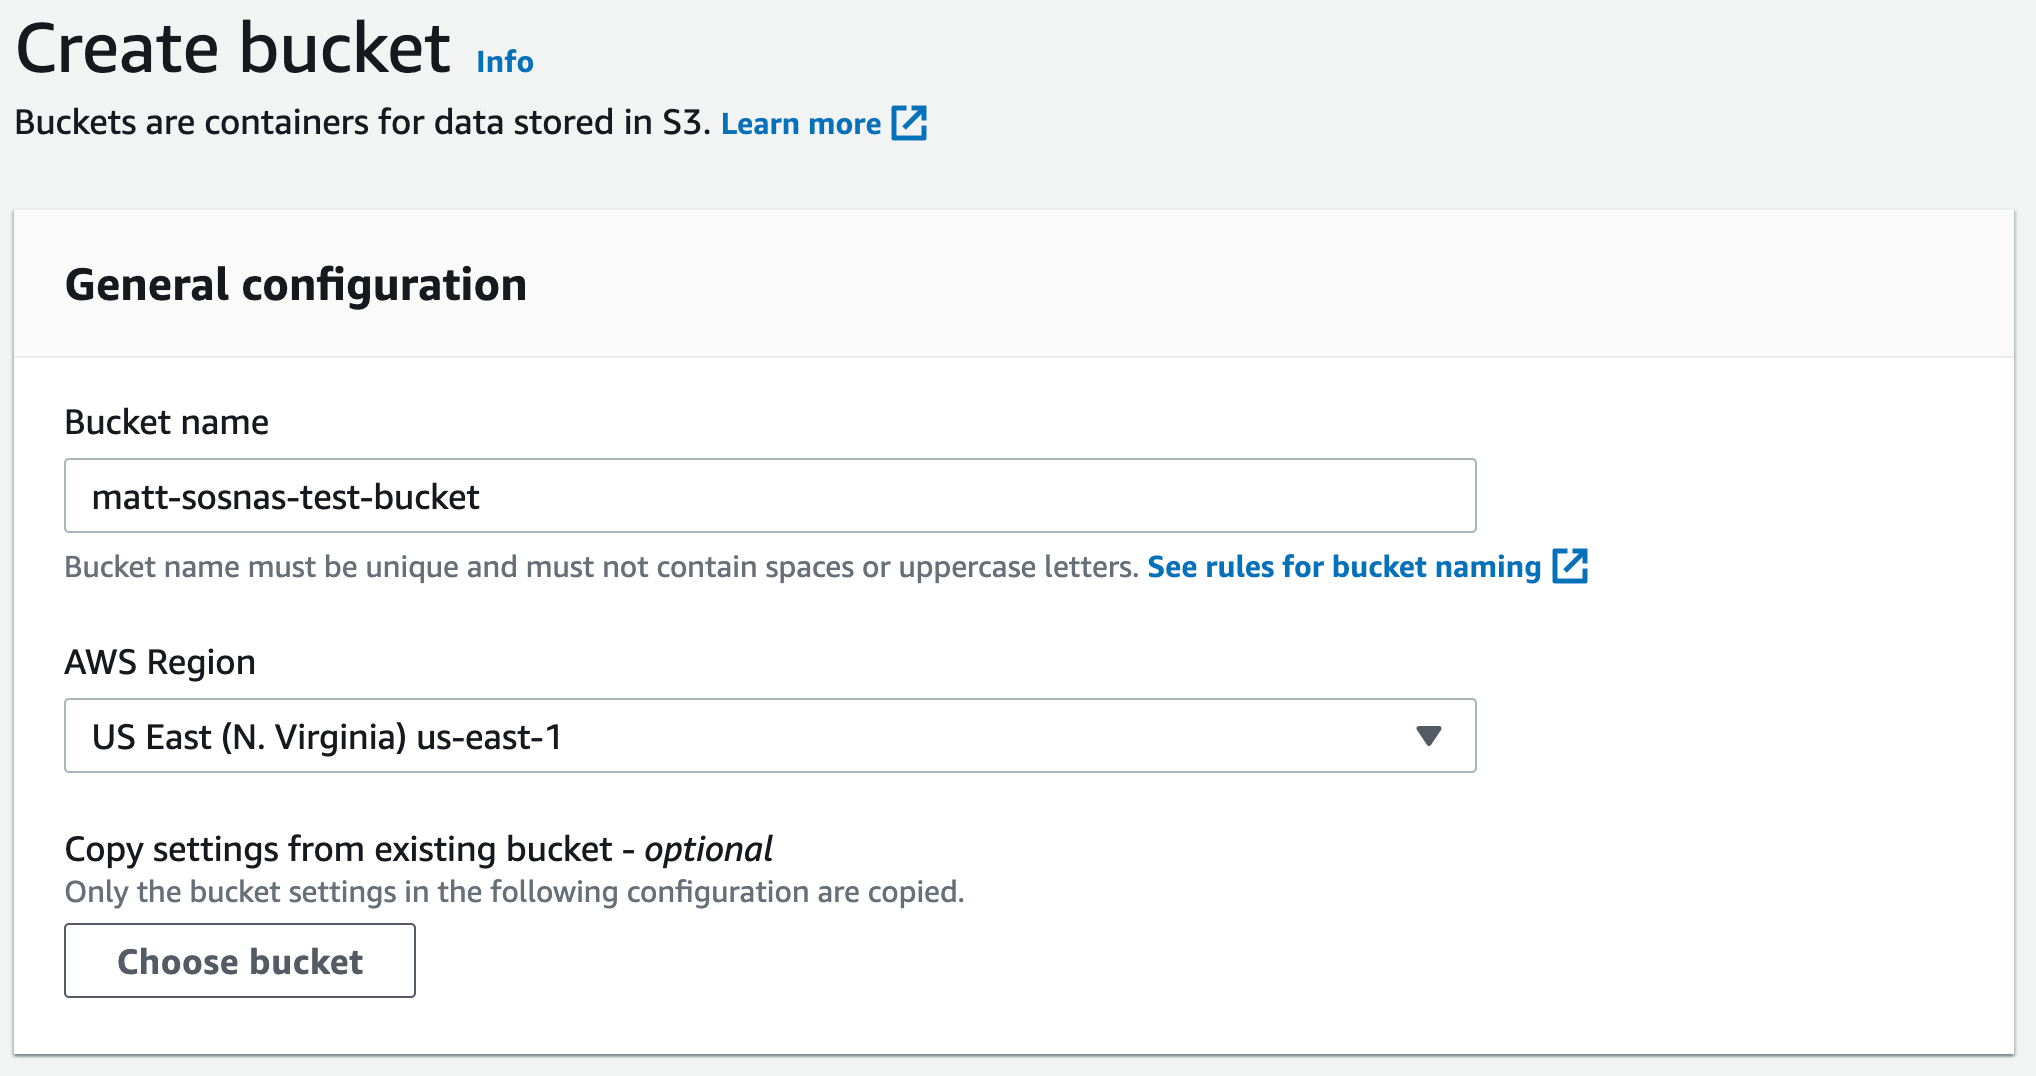
Task: Click external-link icon next to Learn more
Action: (x=909, y=123)
